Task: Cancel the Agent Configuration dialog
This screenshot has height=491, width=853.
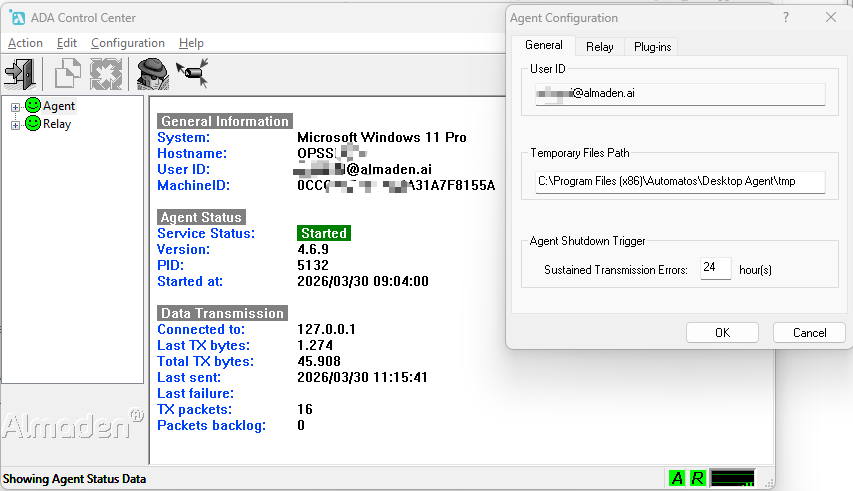Action: pyautogui.click(x=809, y=333)
